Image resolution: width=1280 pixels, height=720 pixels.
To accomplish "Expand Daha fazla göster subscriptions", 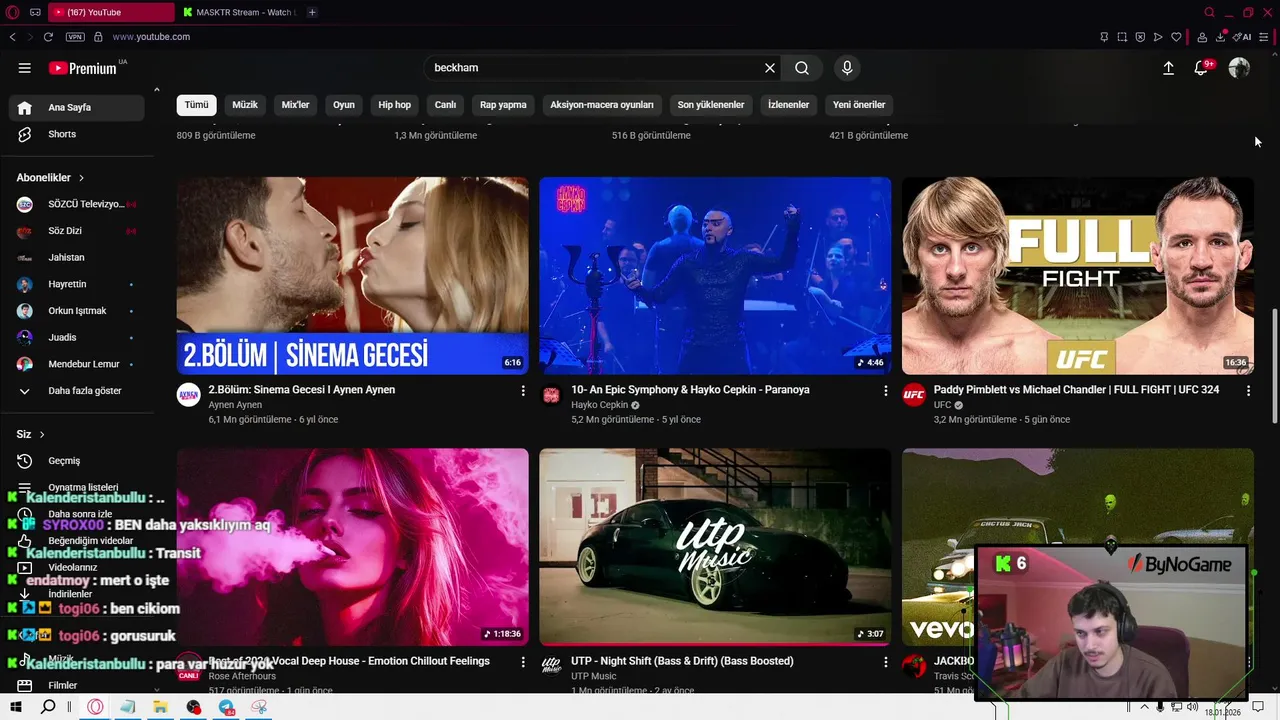I will coord(78,391).
